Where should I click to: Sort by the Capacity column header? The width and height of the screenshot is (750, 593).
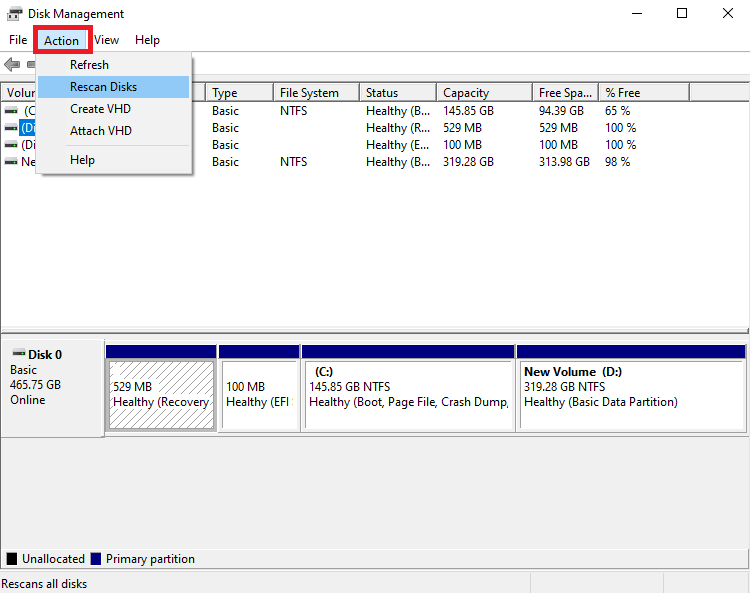tap(485, 93)
